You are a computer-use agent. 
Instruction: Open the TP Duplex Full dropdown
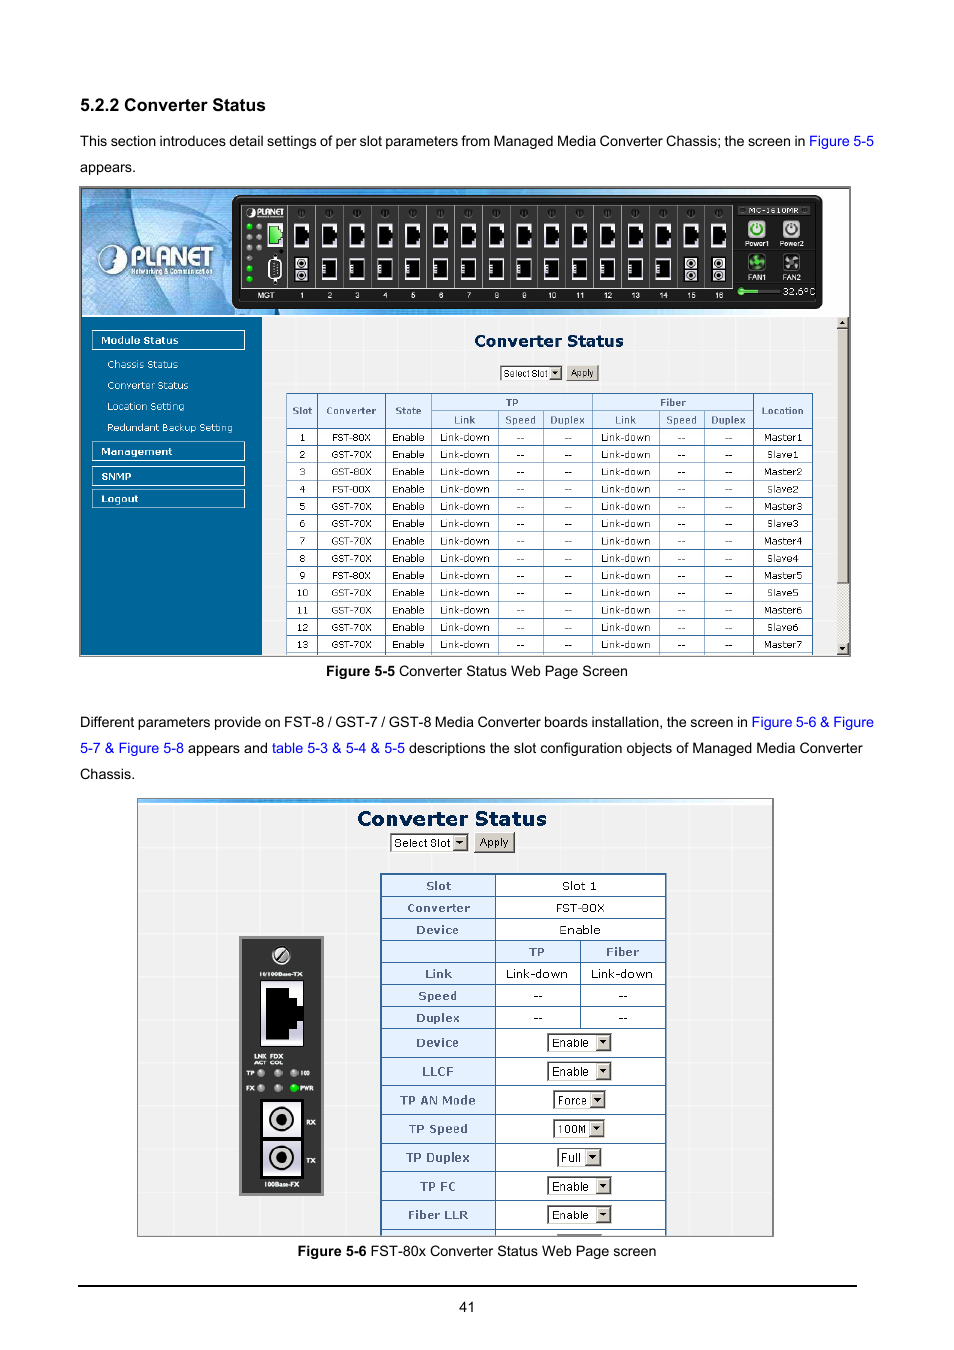pyautogui.click(x=579, y=1158)
